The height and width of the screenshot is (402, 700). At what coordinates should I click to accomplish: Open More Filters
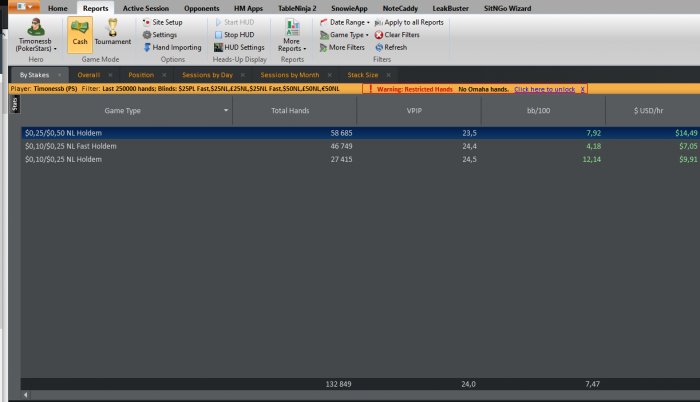click(x=342, y=47)
